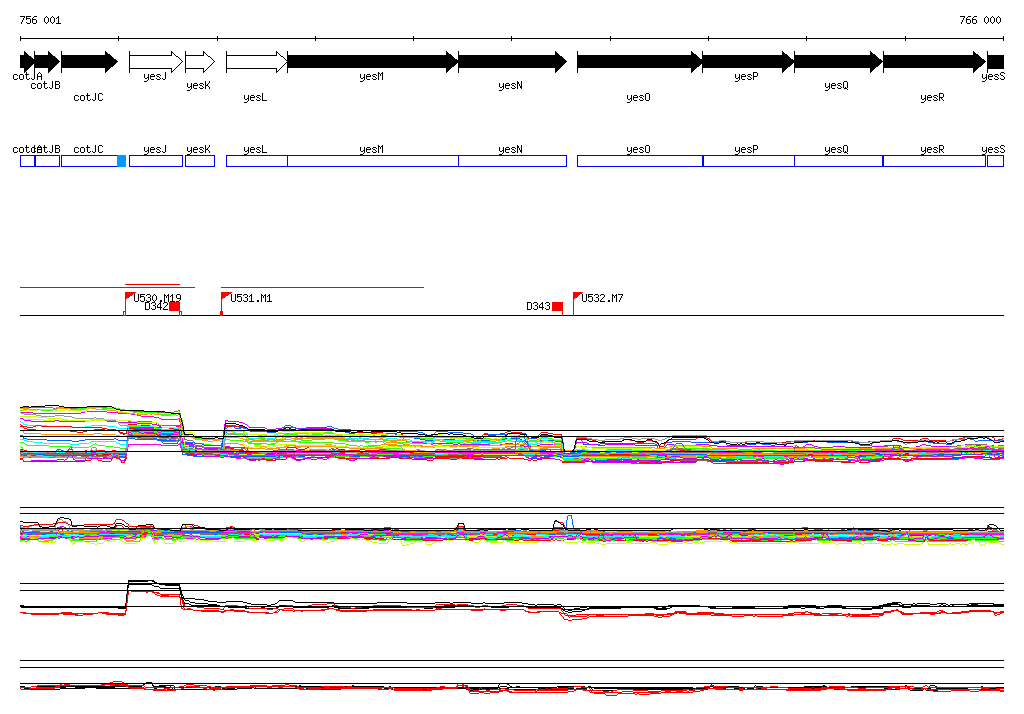1024x714 pixels.
Task: Select the yesR blue outlined box
Action: (x=935, y=161)
